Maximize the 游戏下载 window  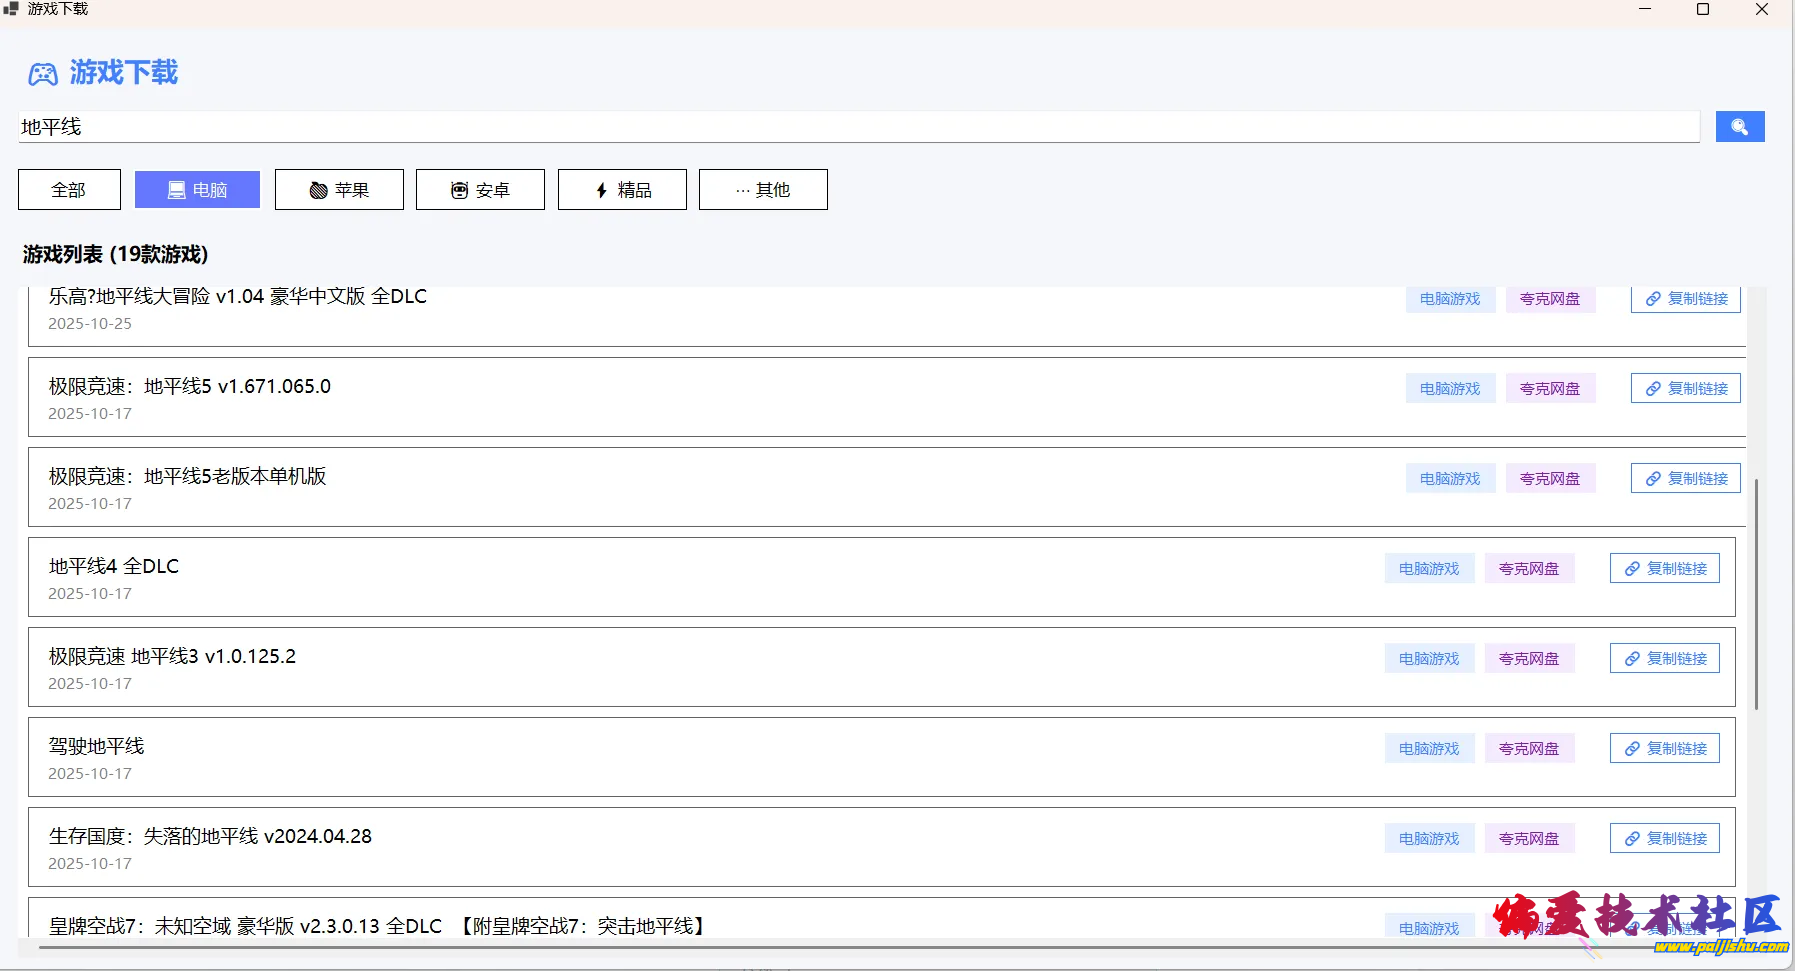(x=1703, y=10)
